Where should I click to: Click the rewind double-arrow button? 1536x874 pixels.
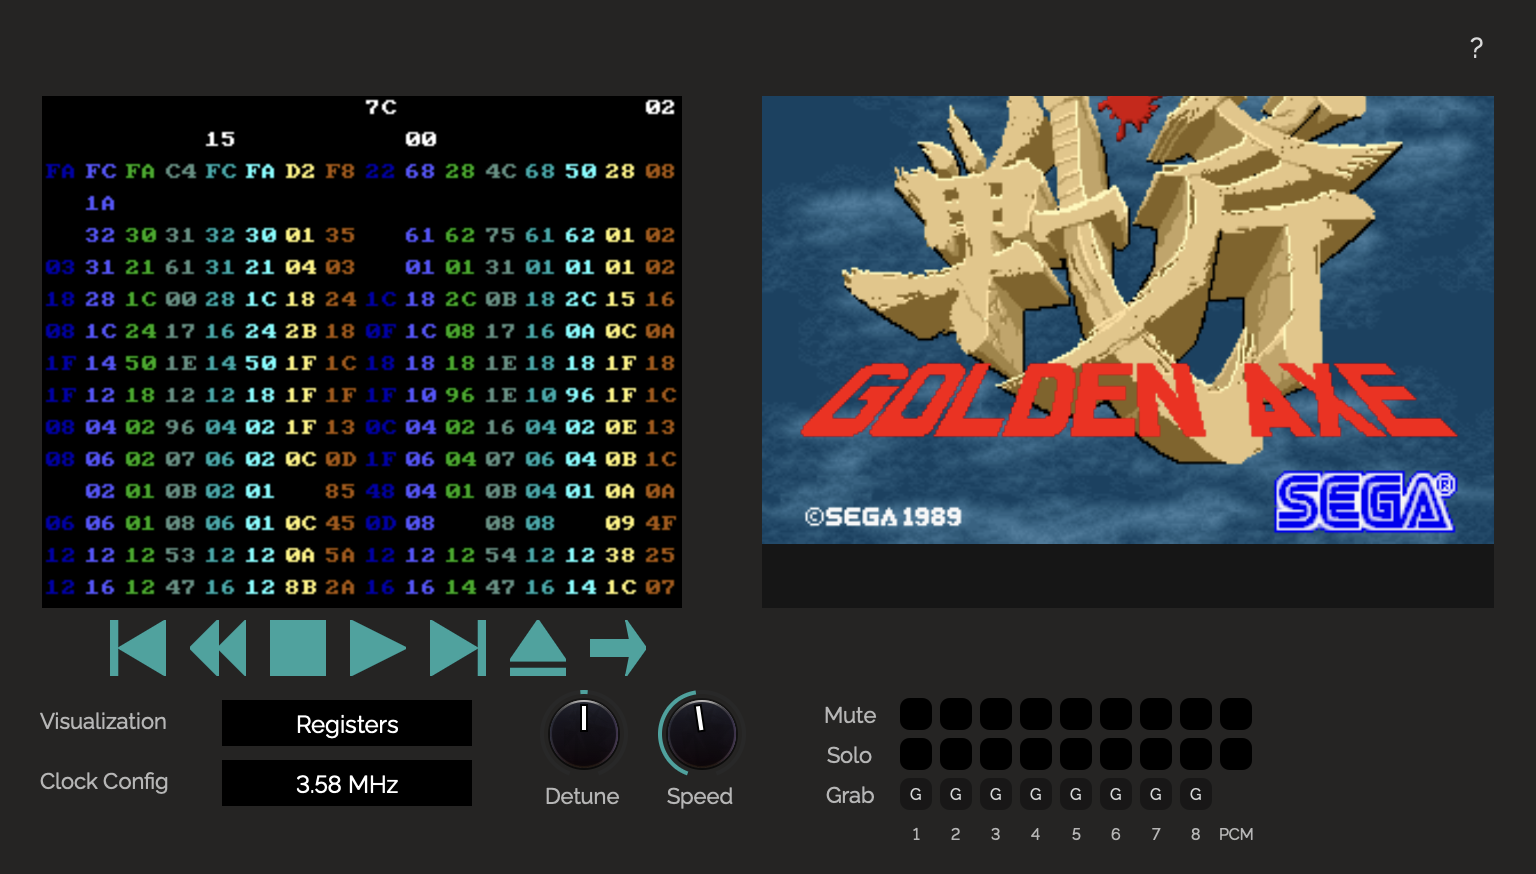[x=218, y=648]
